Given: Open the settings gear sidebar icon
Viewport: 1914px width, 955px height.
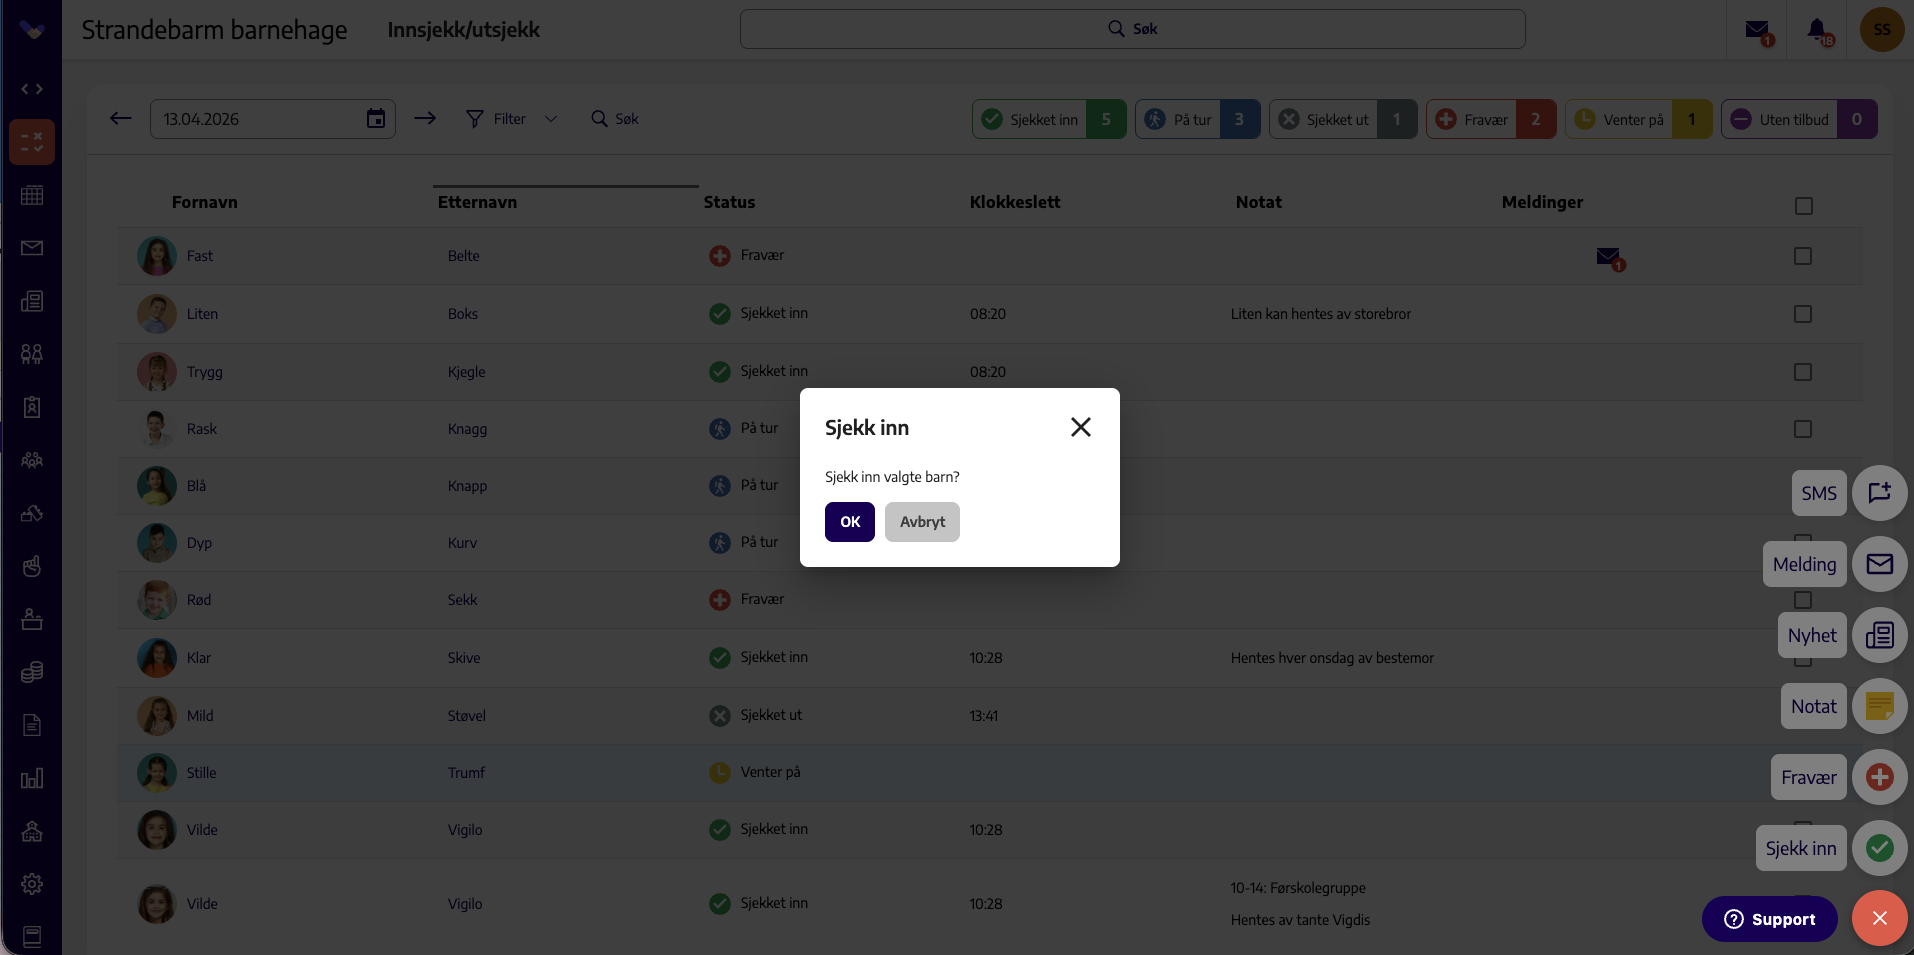Looking at the screenshot, I should pos(32,884).
